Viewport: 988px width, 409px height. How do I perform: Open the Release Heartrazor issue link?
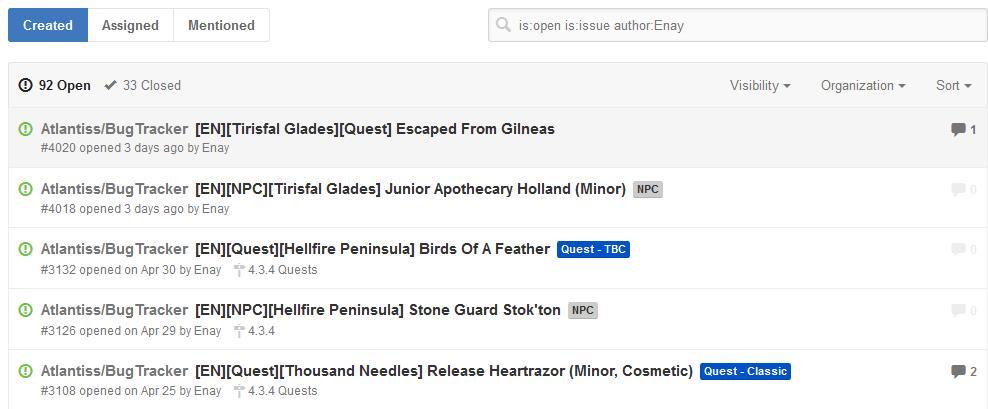point(444,371)
